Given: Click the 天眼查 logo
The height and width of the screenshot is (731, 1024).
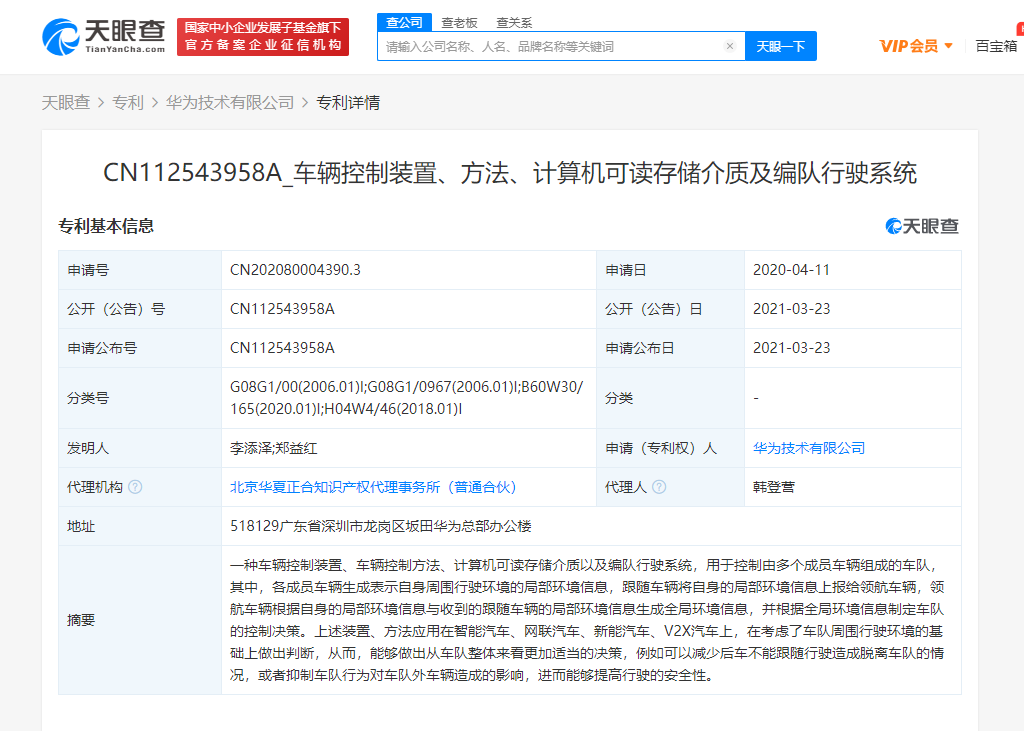Looking at the screenshot, I should [x=103, y=37].
